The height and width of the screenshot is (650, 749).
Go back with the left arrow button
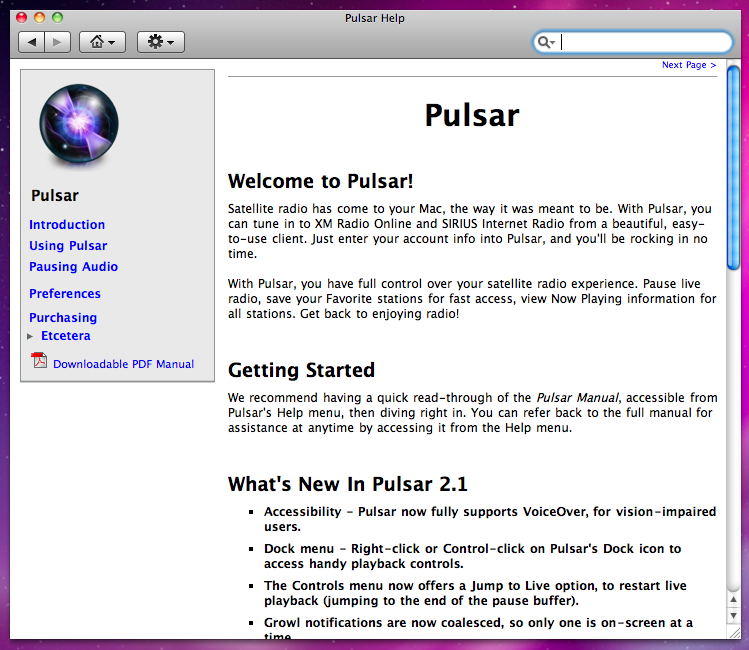[x=32, y=42]
